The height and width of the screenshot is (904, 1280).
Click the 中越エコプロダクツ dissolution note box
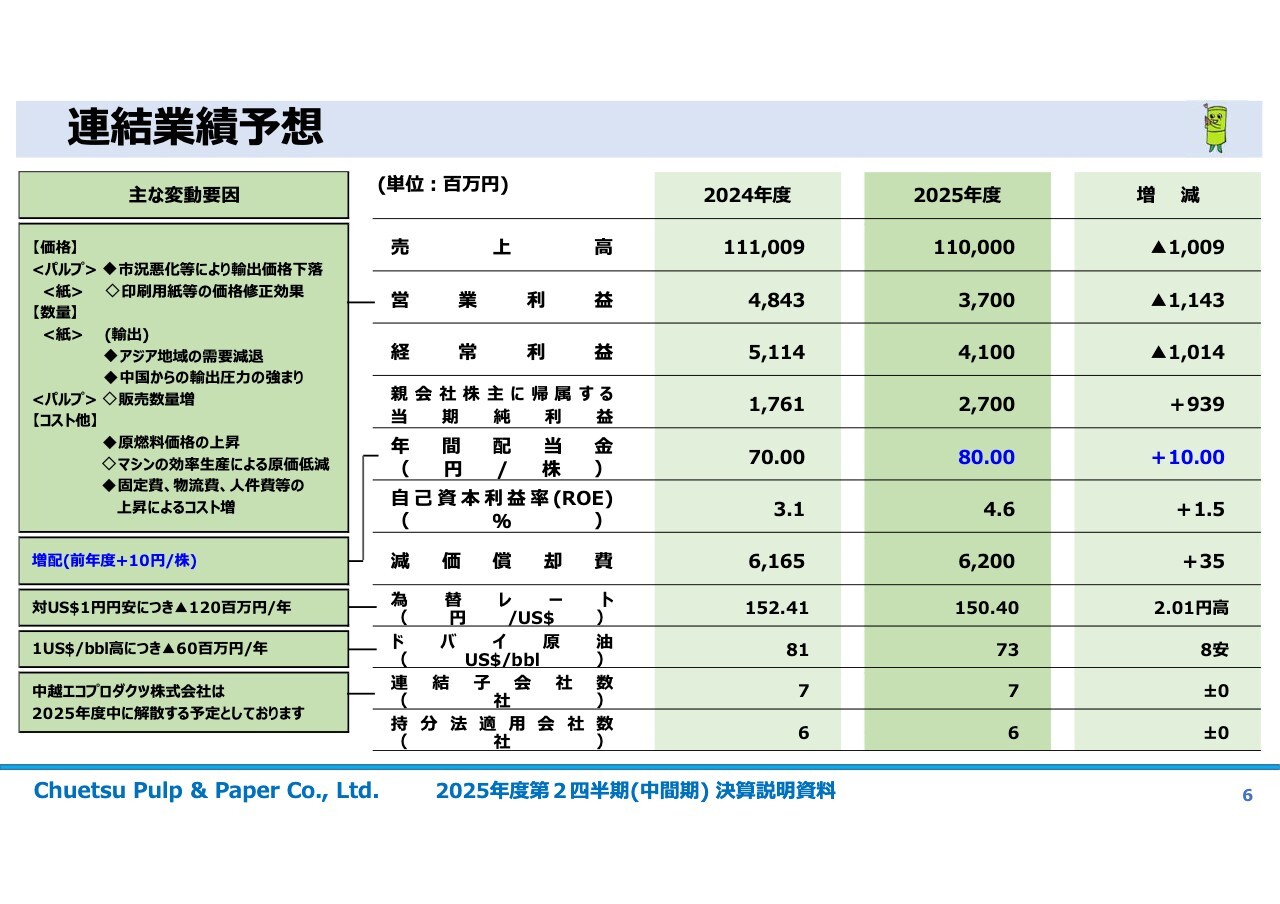coord(183,702)
